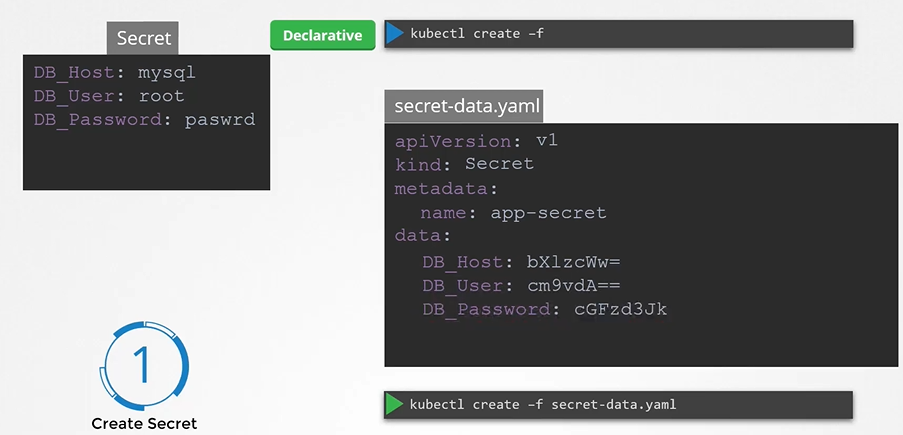
Task: Click the 'apiVersion: v1' line
Action: point(476,141)
